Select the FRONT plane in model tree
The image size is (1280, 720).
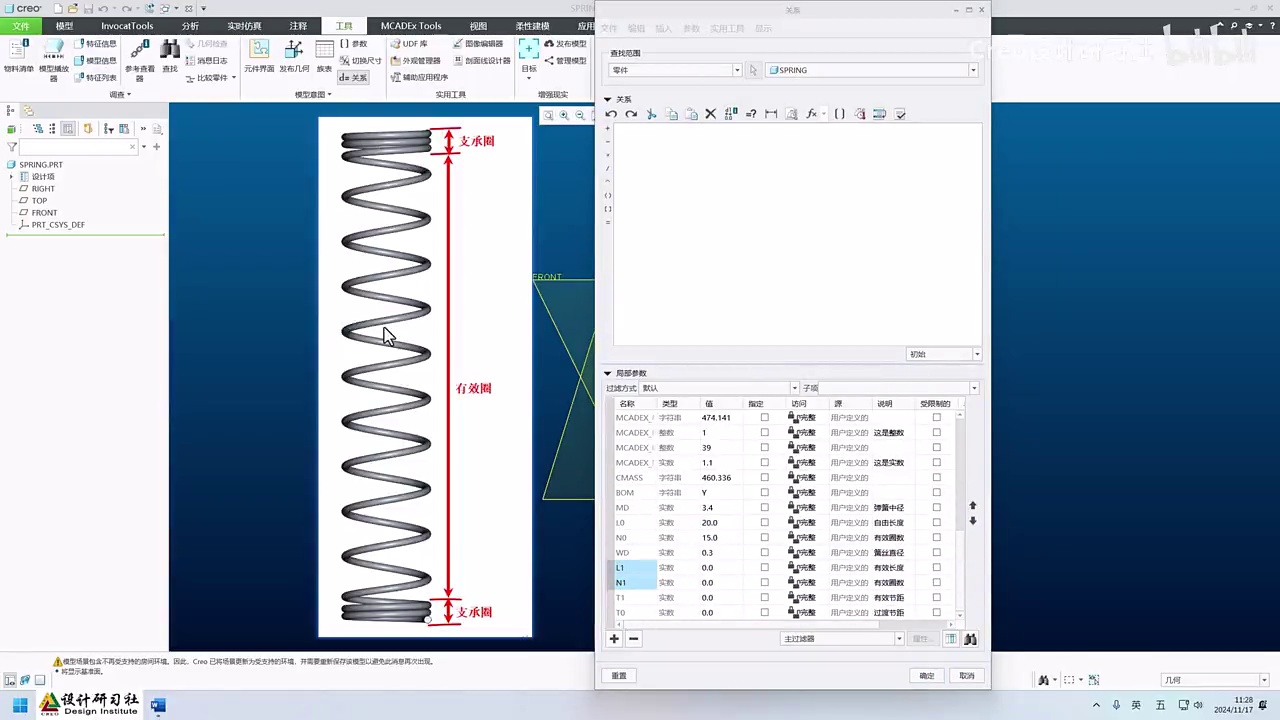tap(44, 213)
